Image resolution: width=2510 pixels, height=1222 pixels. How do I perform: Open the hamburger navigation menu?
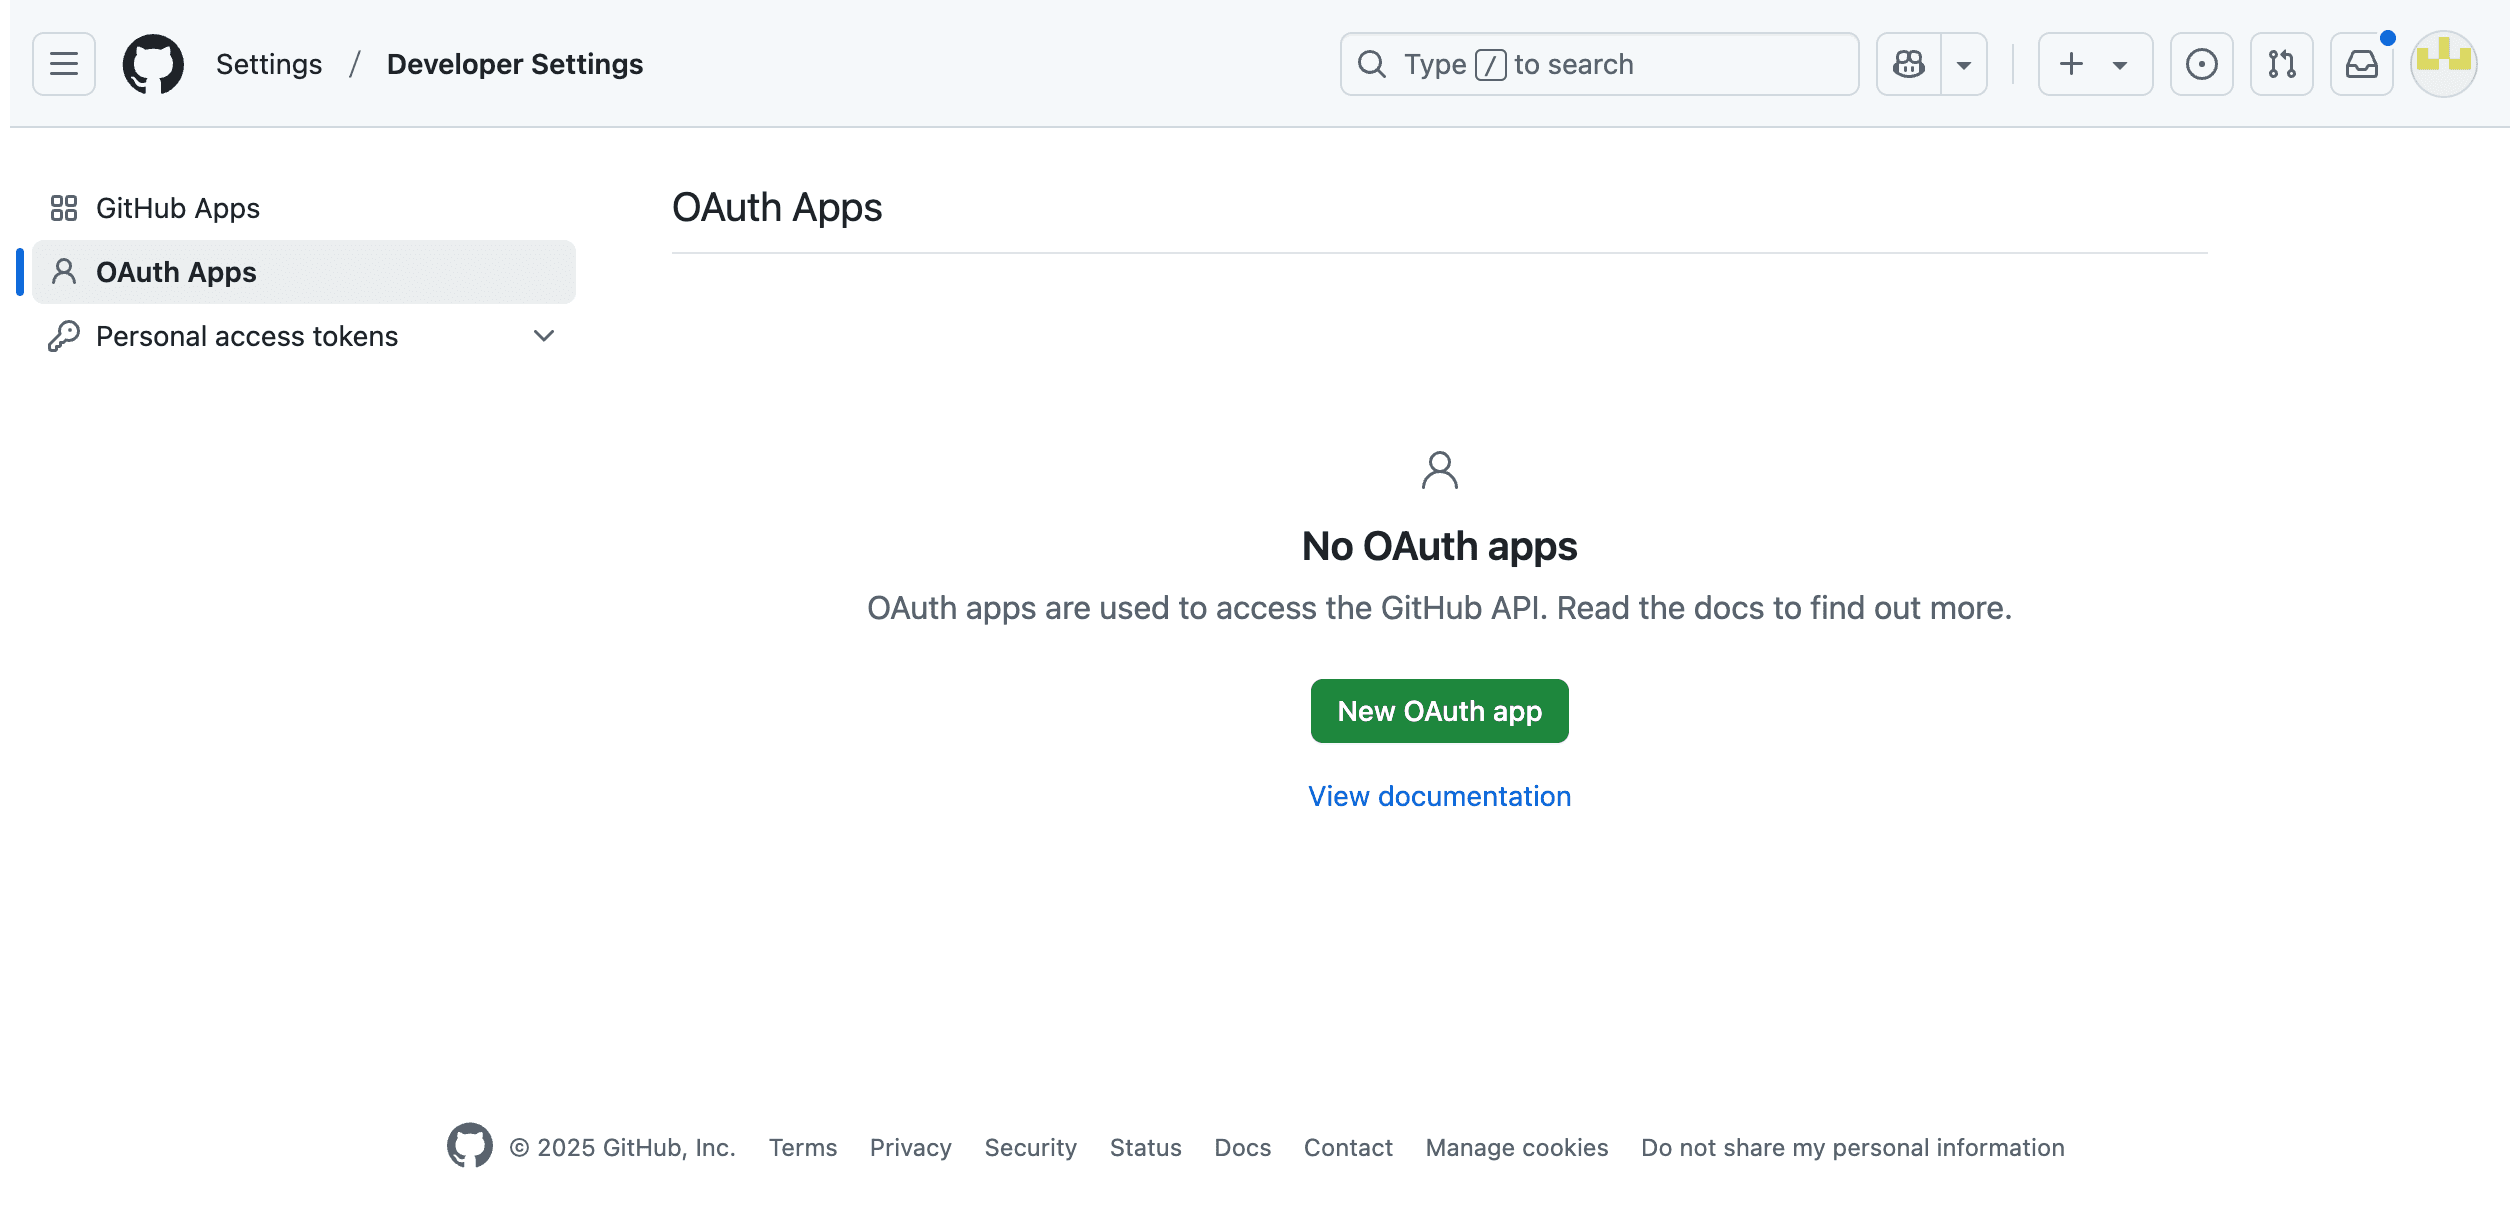coord(63,63)
